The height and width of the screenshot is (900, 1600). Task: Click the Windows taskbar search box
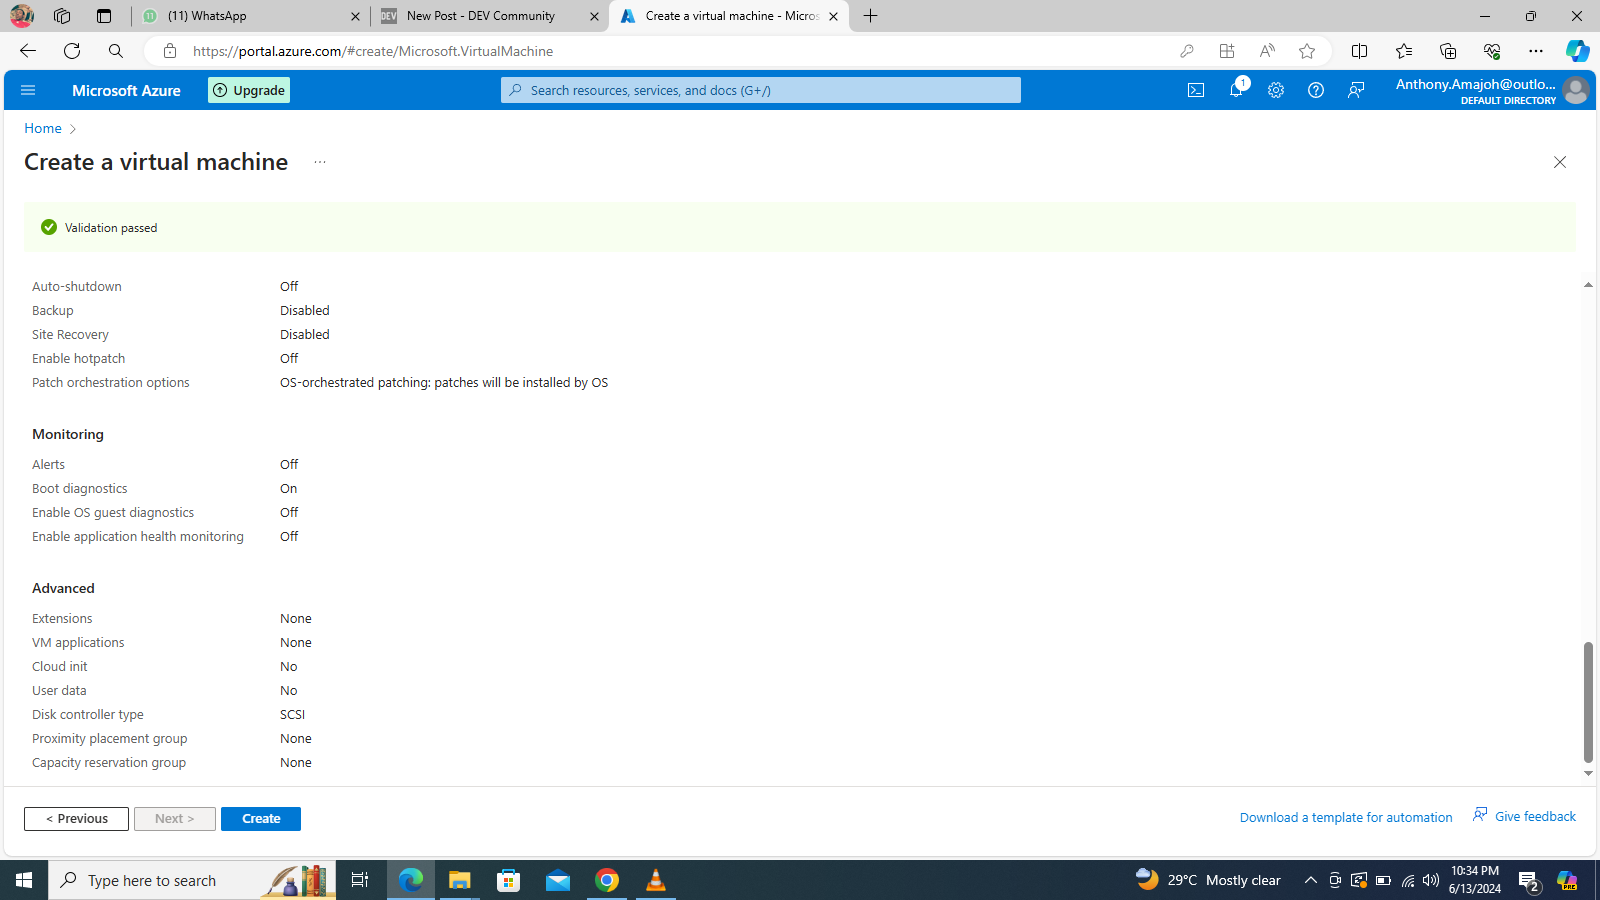pos(192,880)
